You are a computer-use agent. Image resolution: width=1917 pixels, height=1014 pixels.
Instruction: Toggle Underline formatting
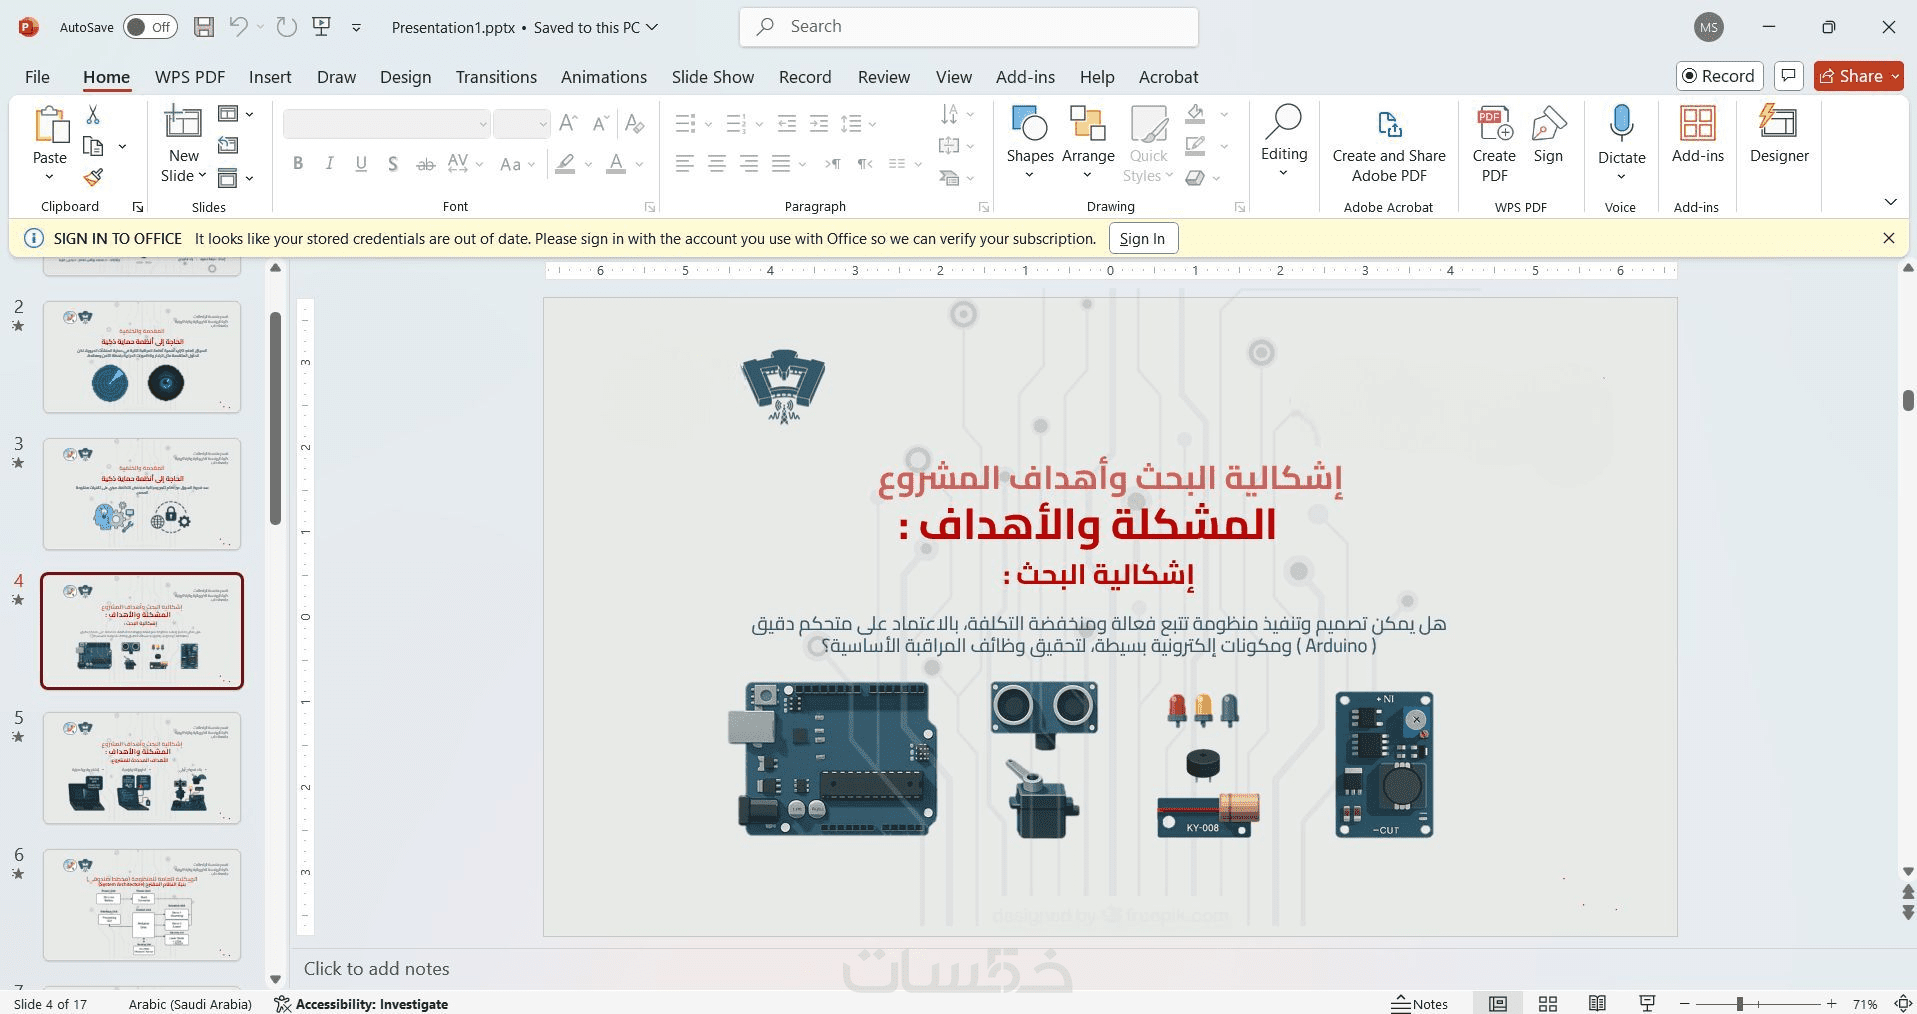[361, 164]
